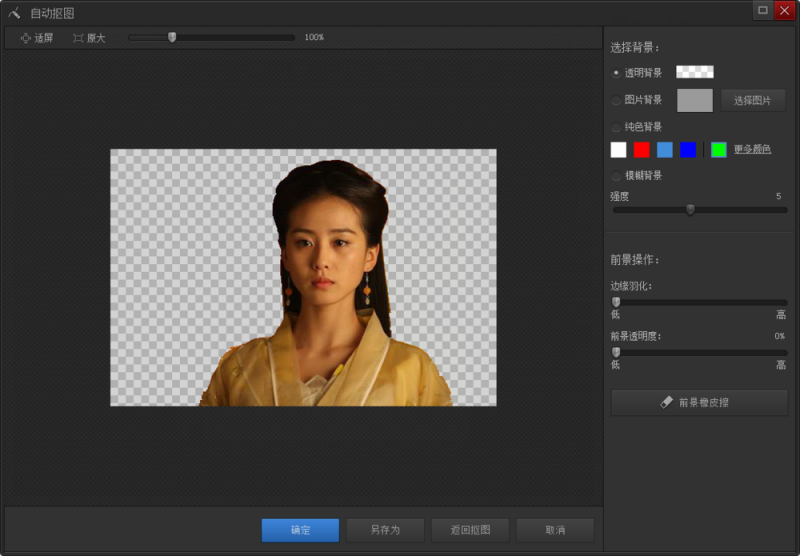
Task: Click the 适屏 fit-to-screen button
Action: click(x=37, y=38)
